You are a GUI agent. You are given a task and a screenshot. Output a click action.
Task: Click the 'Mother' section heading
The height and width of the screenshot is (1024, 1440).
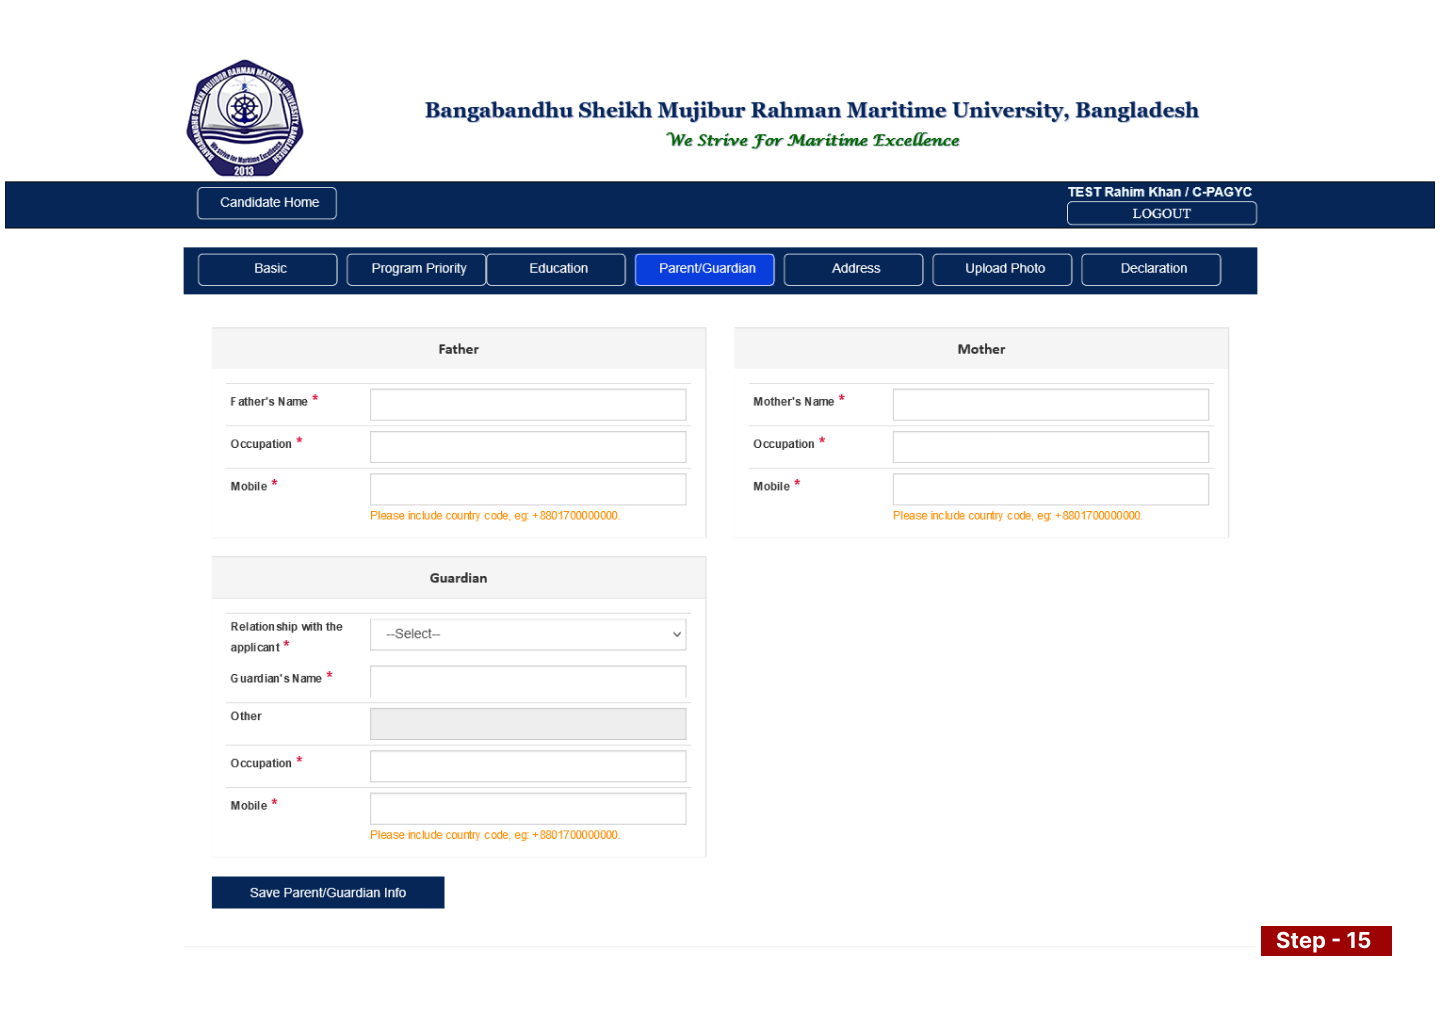coord(981,349)
